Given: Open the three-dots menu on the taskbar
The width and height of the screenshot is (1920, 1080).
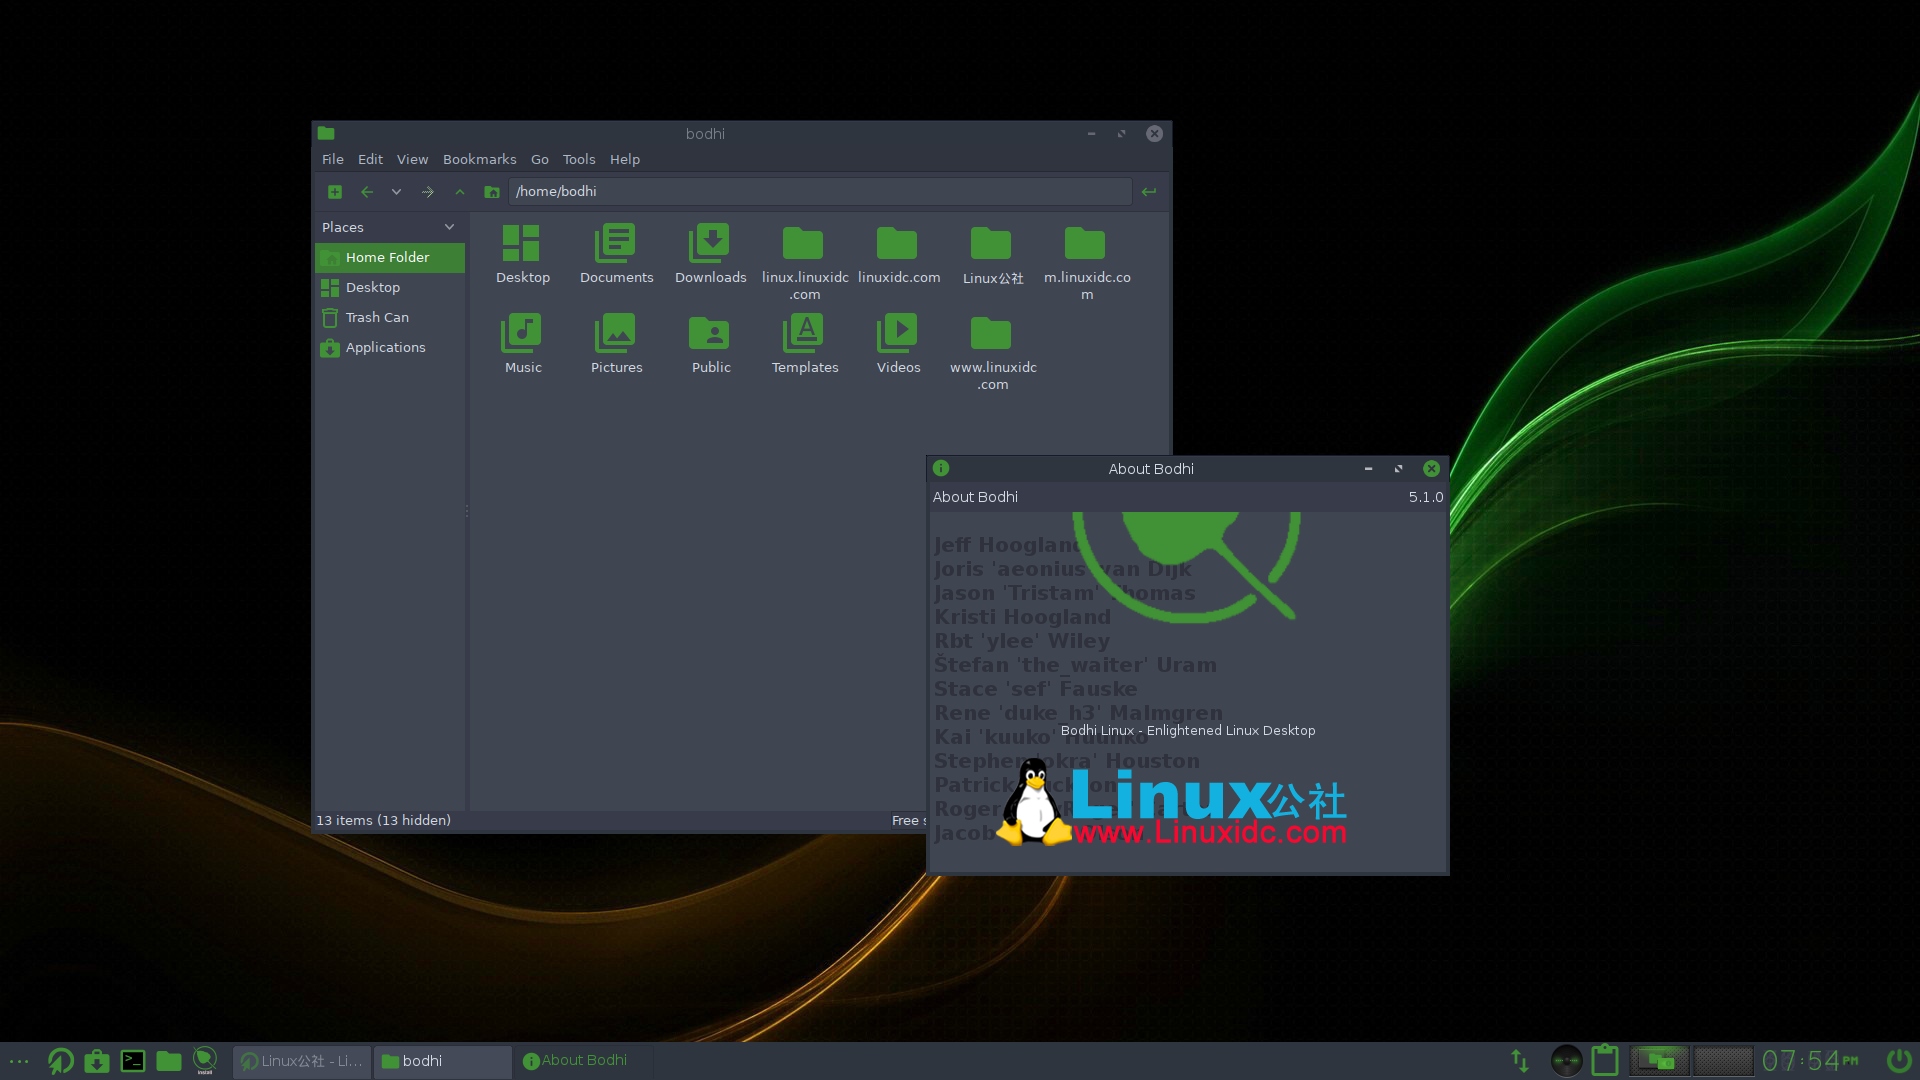Looking at the screenshot, I should [19, 1061].
